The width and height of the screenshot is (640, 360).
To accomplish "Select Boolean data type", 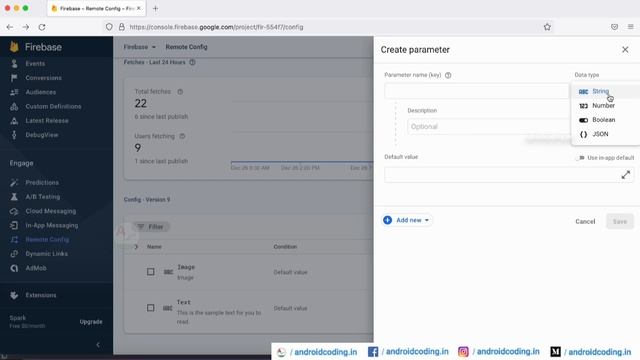I will 606,120.
